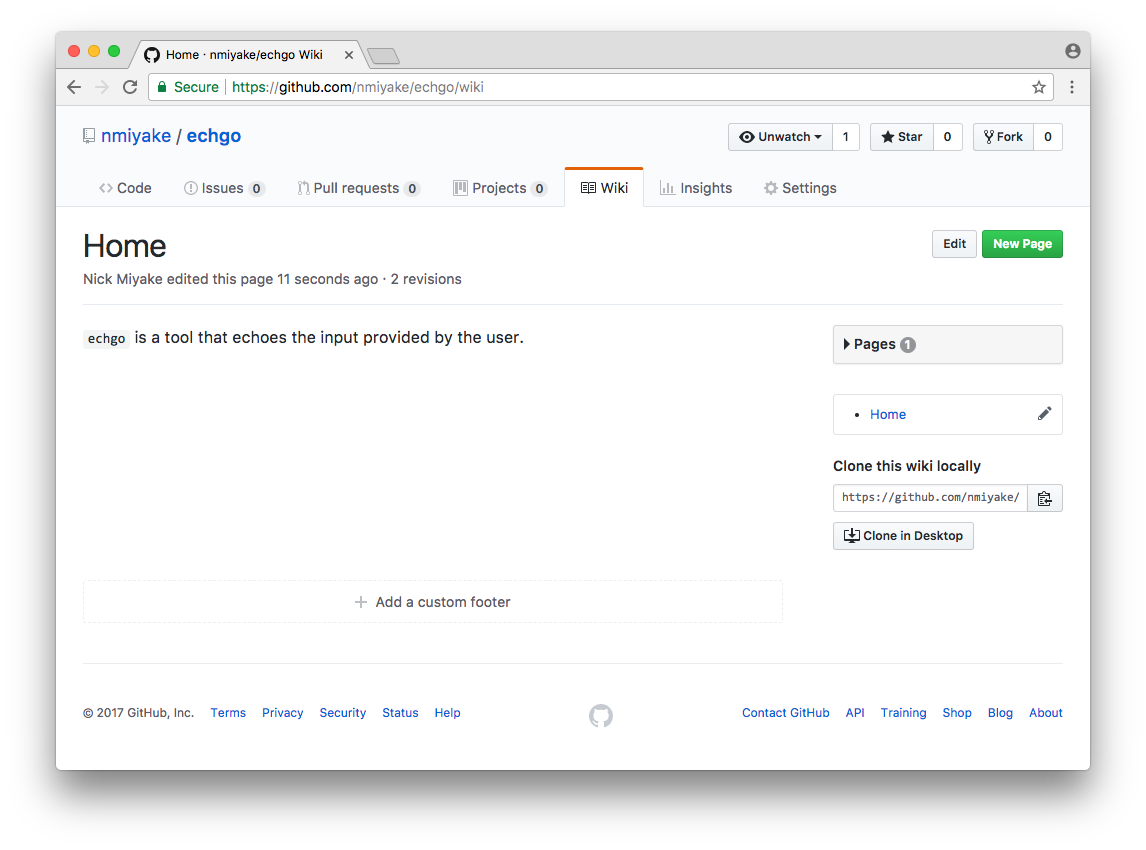
Task: Click the stargazers count next to Star
Action: [947, 137]
